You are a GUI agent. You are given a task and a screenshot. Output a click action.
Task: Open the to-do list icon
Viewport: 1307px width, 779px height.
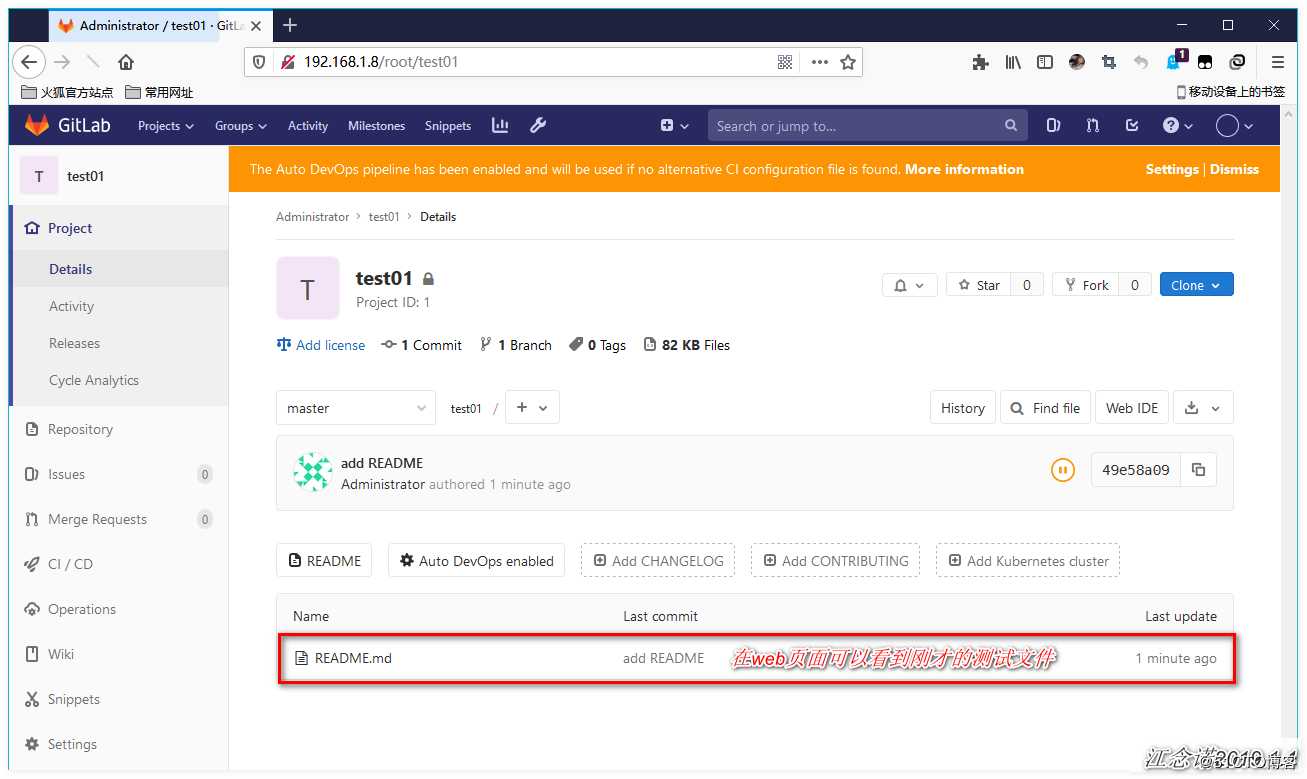pyautogui.click(x=1132, y=126)
